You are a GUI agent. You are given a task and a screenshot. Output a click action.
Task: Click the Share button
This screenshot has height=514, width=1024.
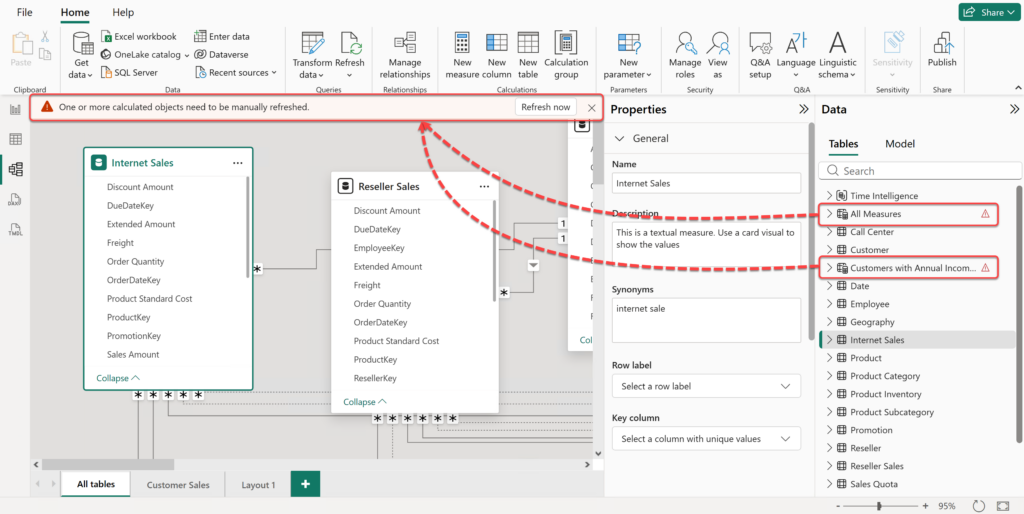991,12
